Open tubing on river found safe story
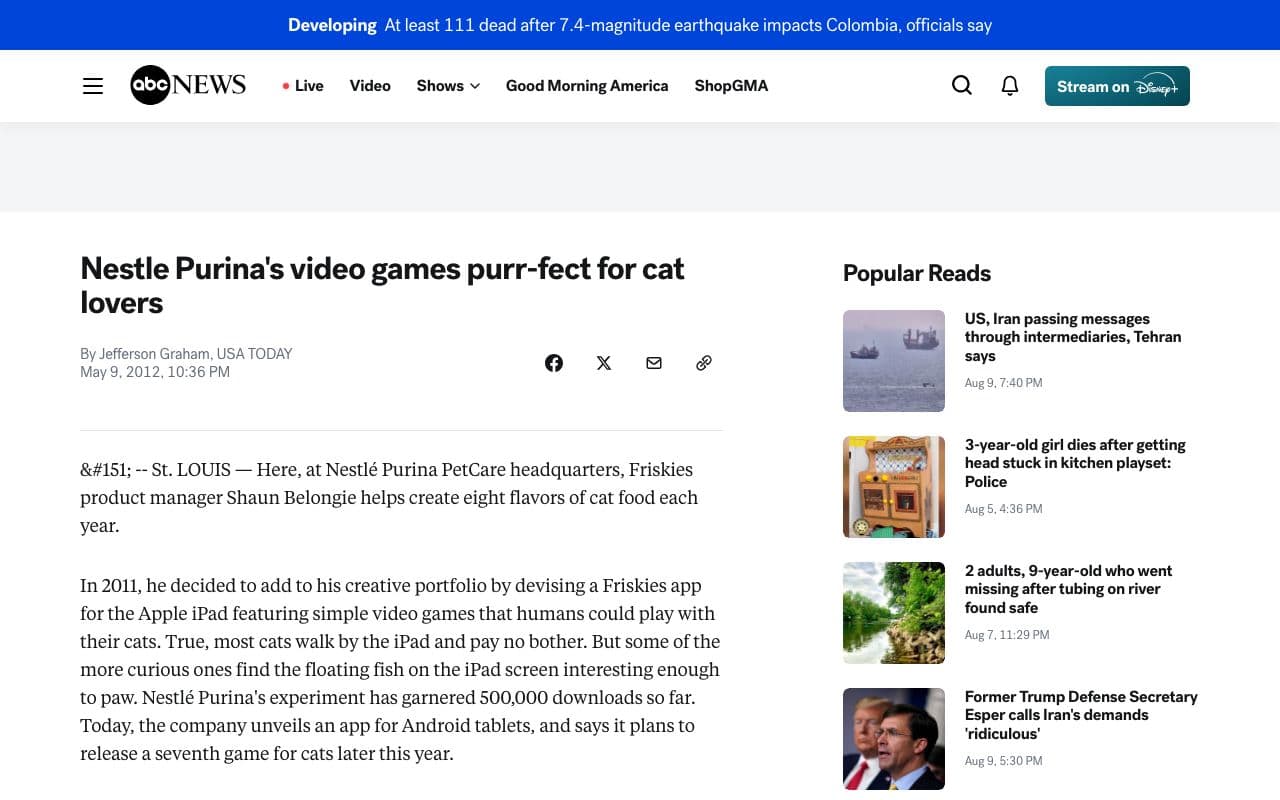This screenshot has height=800, width=1280. [x=1068, y=589]
